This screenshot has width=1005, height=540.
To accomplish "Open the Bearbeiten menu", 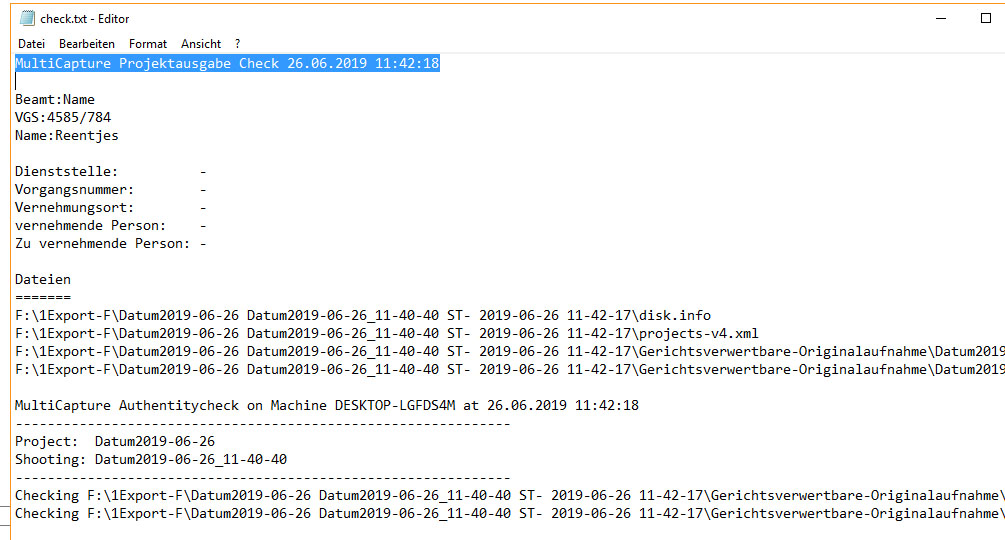I will pos(87,44).
